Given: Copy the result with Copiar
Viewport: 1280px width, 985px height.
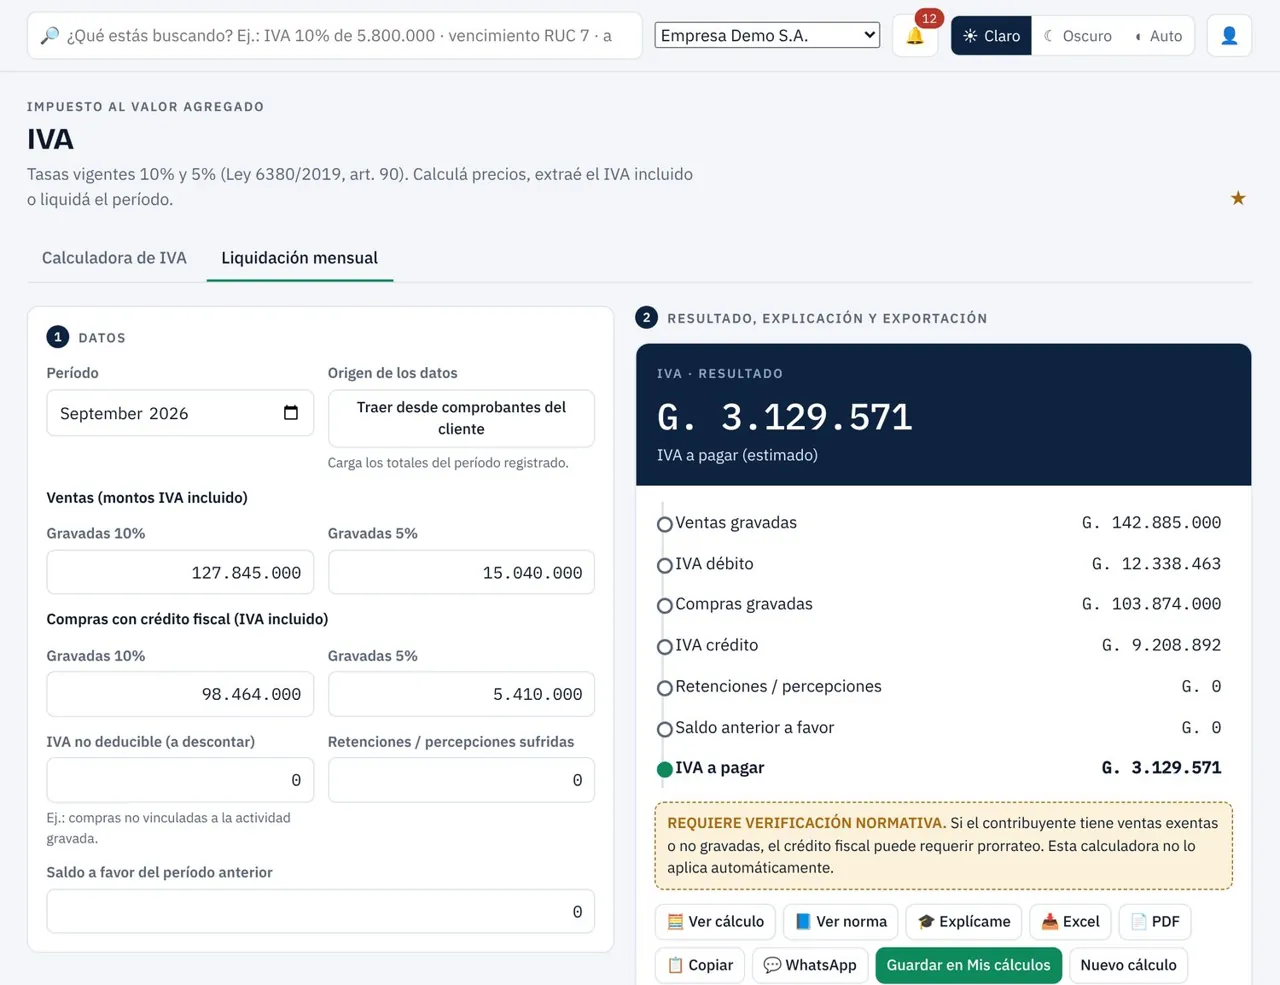Looking at the screenshot, I should [700, 965].
